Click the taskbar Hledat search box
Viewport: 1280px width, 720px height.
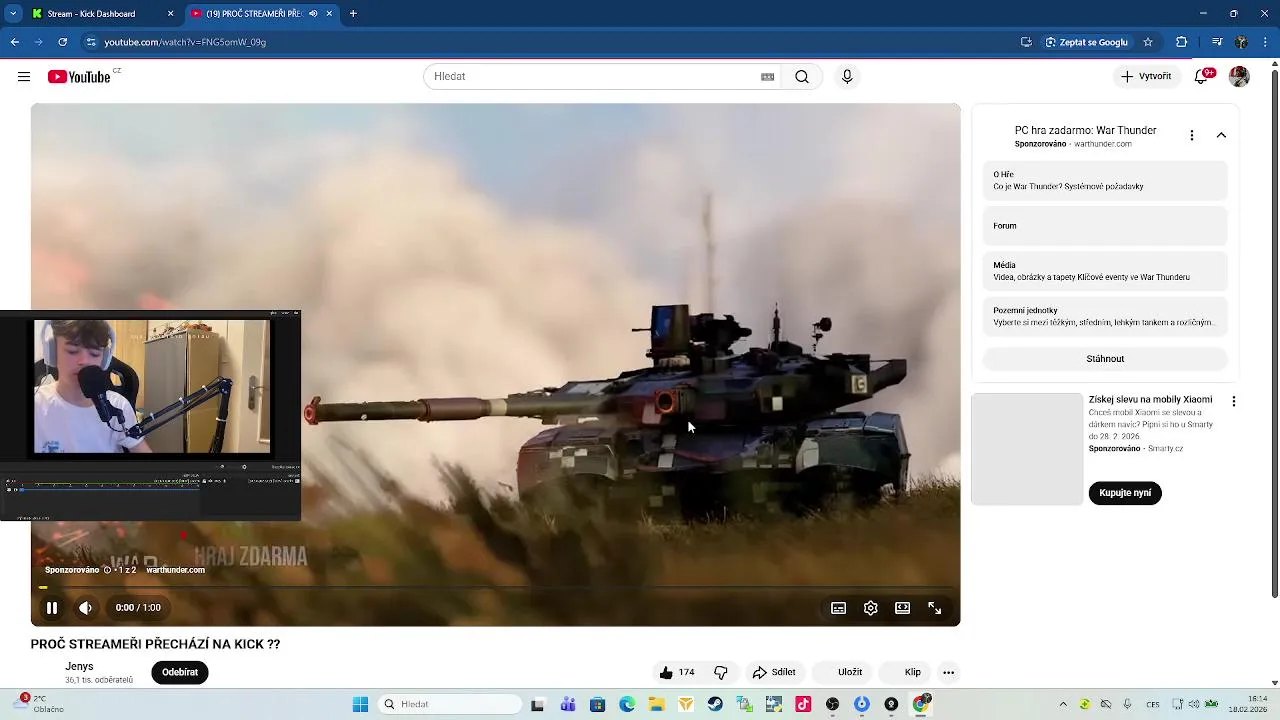coord(450,705)
